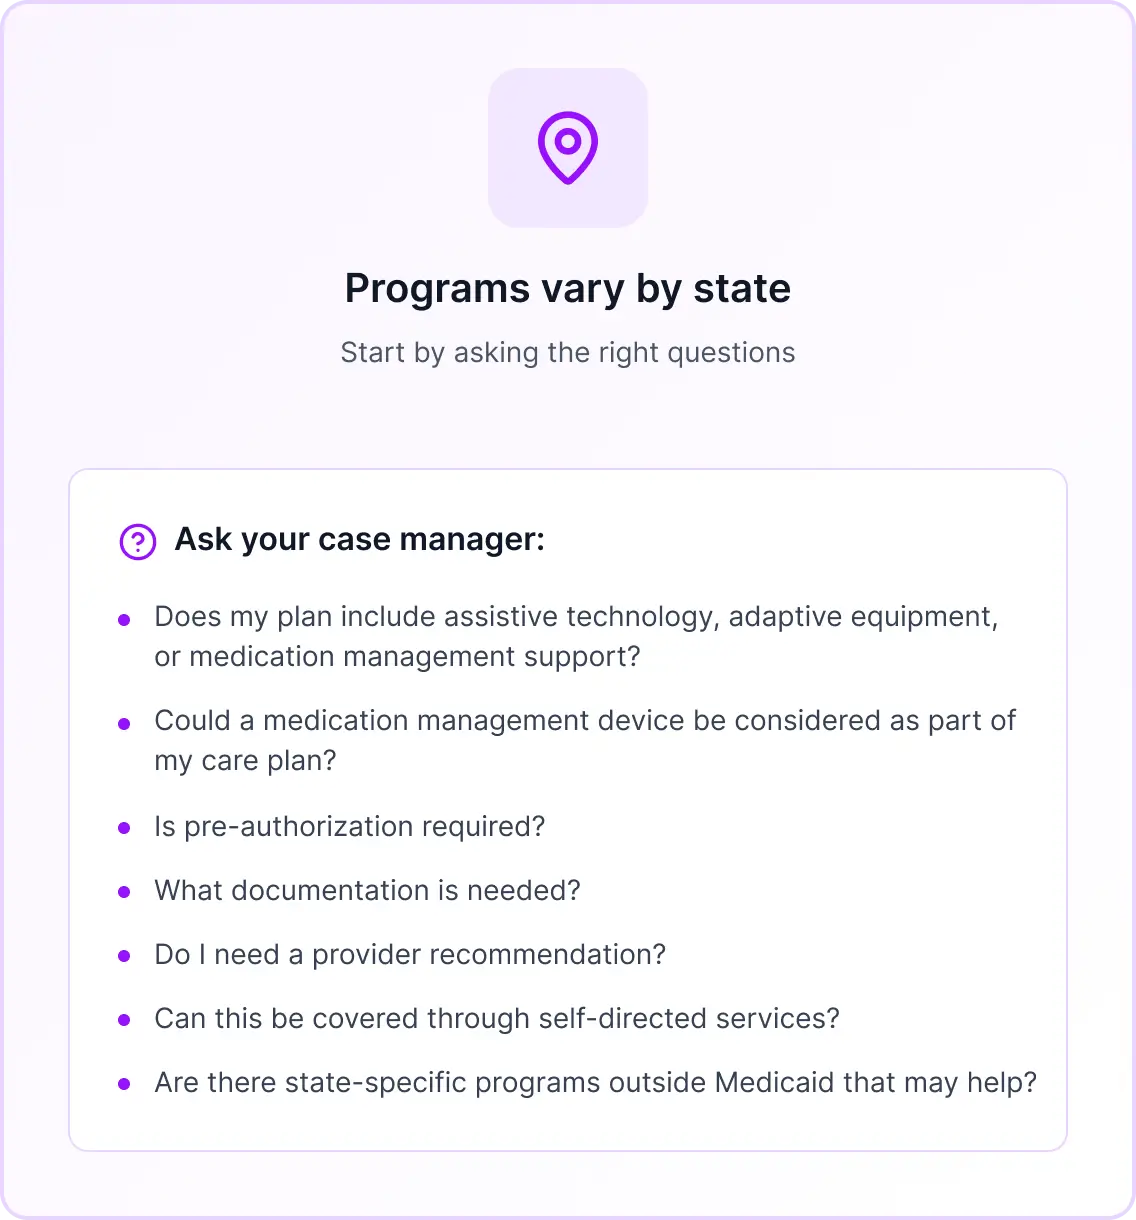
Task: Click 'Is pre-authorization required?' text
Action: (350, 827)
